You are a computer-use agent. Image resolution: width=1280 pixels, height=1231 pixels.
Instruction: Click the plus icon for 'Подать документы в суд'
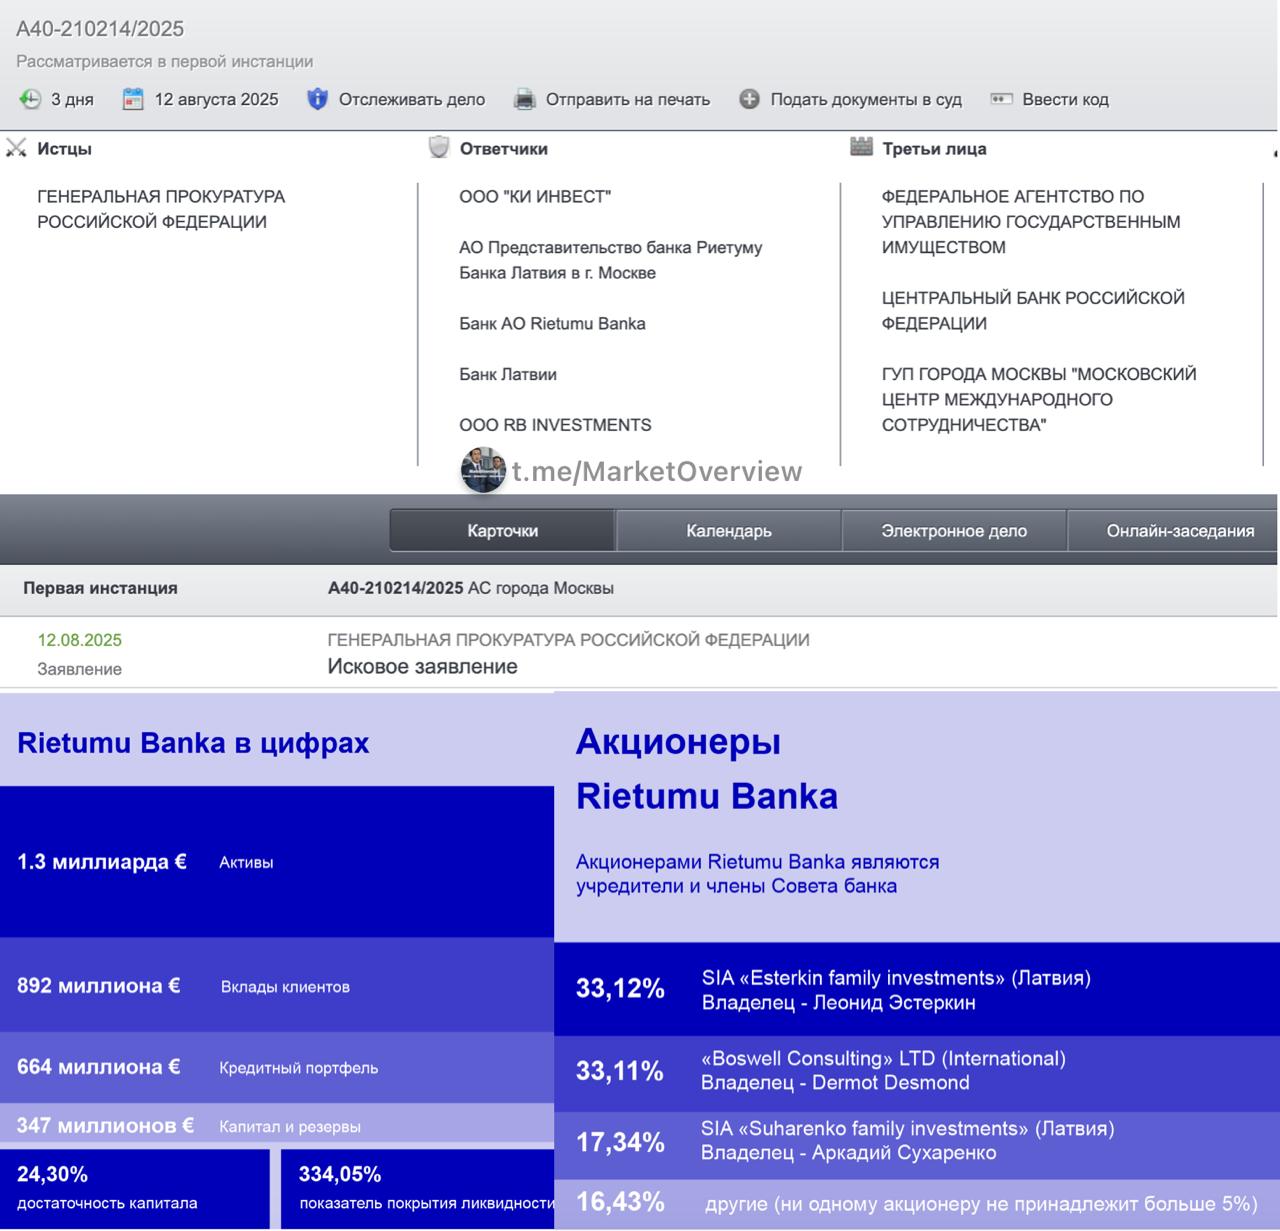(749, 99)
